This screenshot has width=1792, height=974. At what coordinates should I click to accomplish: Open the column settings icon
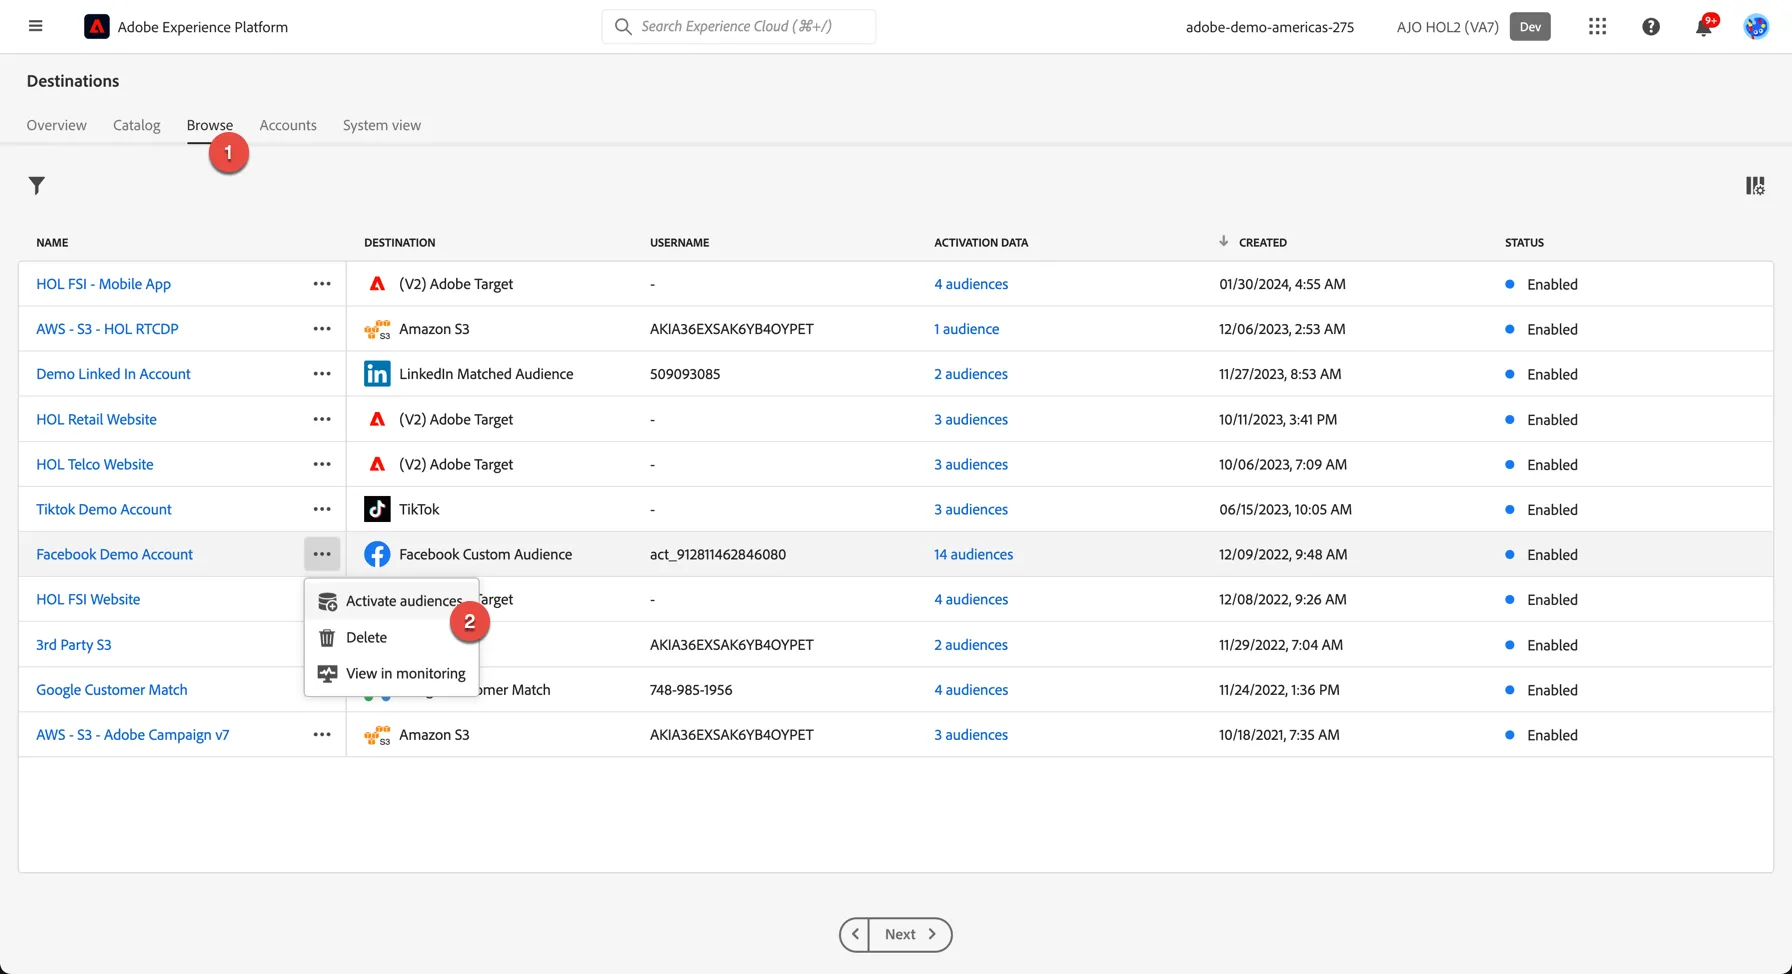pyautogui.click(x=1755, y=185)
